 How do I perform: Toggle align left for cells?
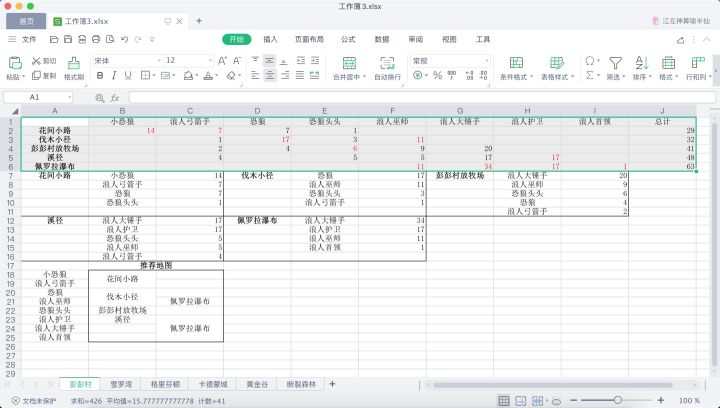coord(255,76)
